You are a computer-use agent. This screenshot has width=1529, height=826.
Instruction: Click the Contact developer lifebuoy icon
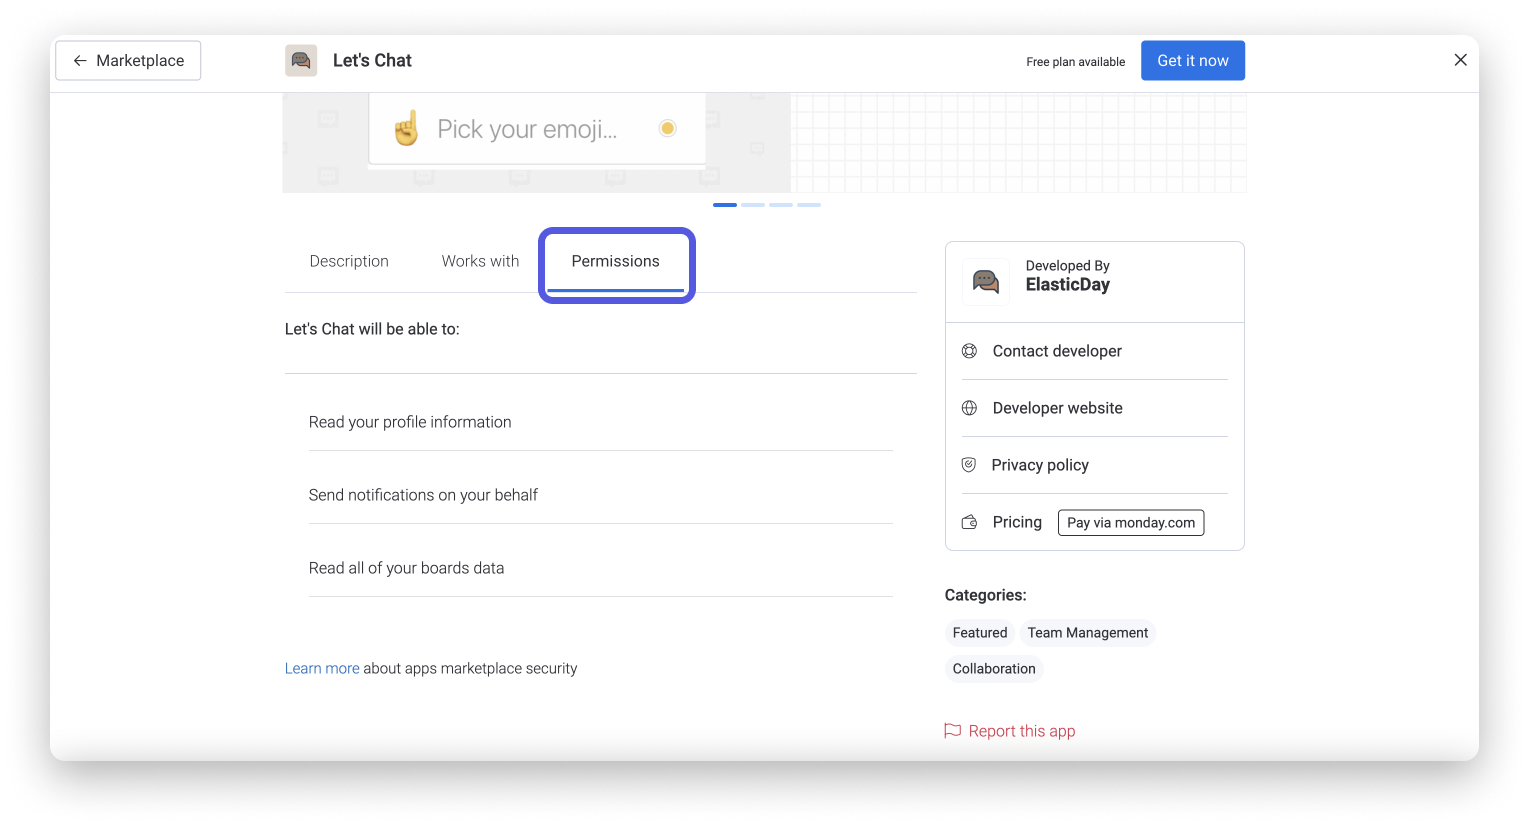coord(969,351)
